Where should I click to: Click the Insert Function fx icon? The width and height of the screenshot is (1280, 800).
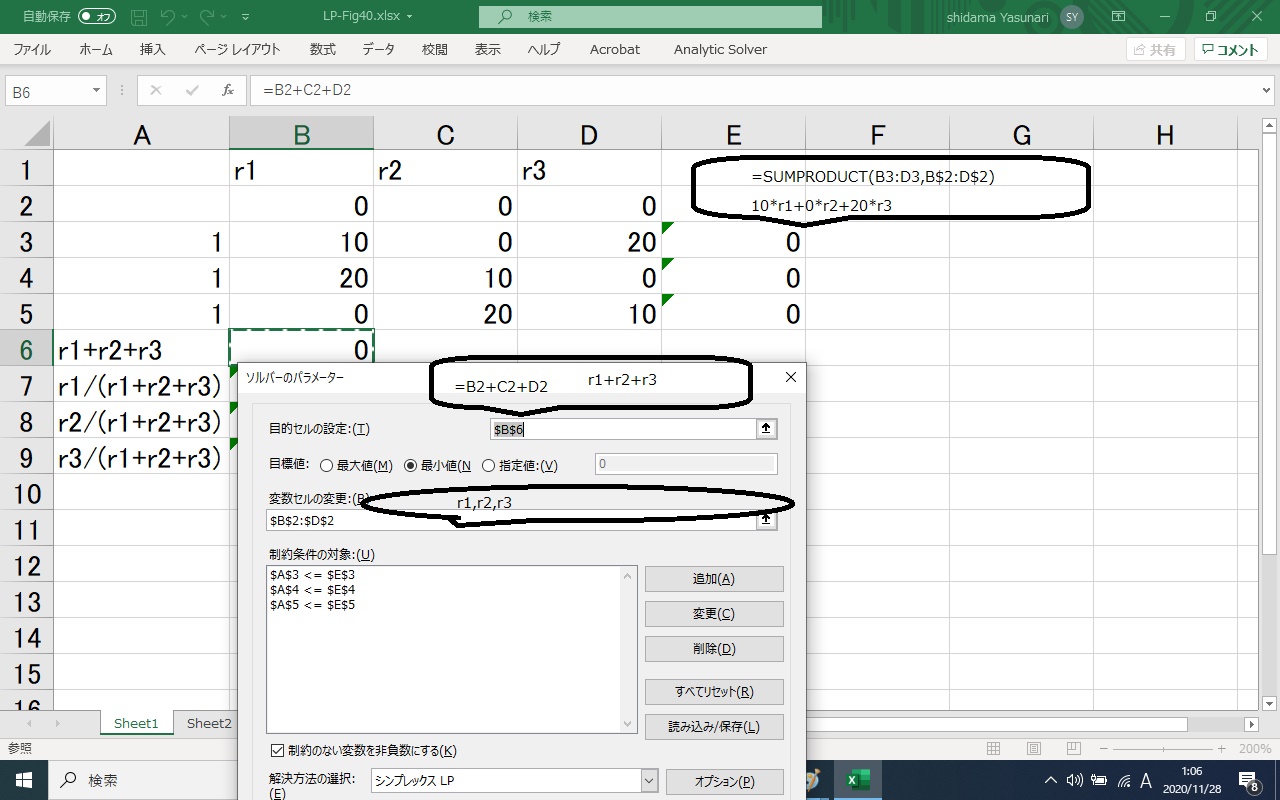coord(228,90)
